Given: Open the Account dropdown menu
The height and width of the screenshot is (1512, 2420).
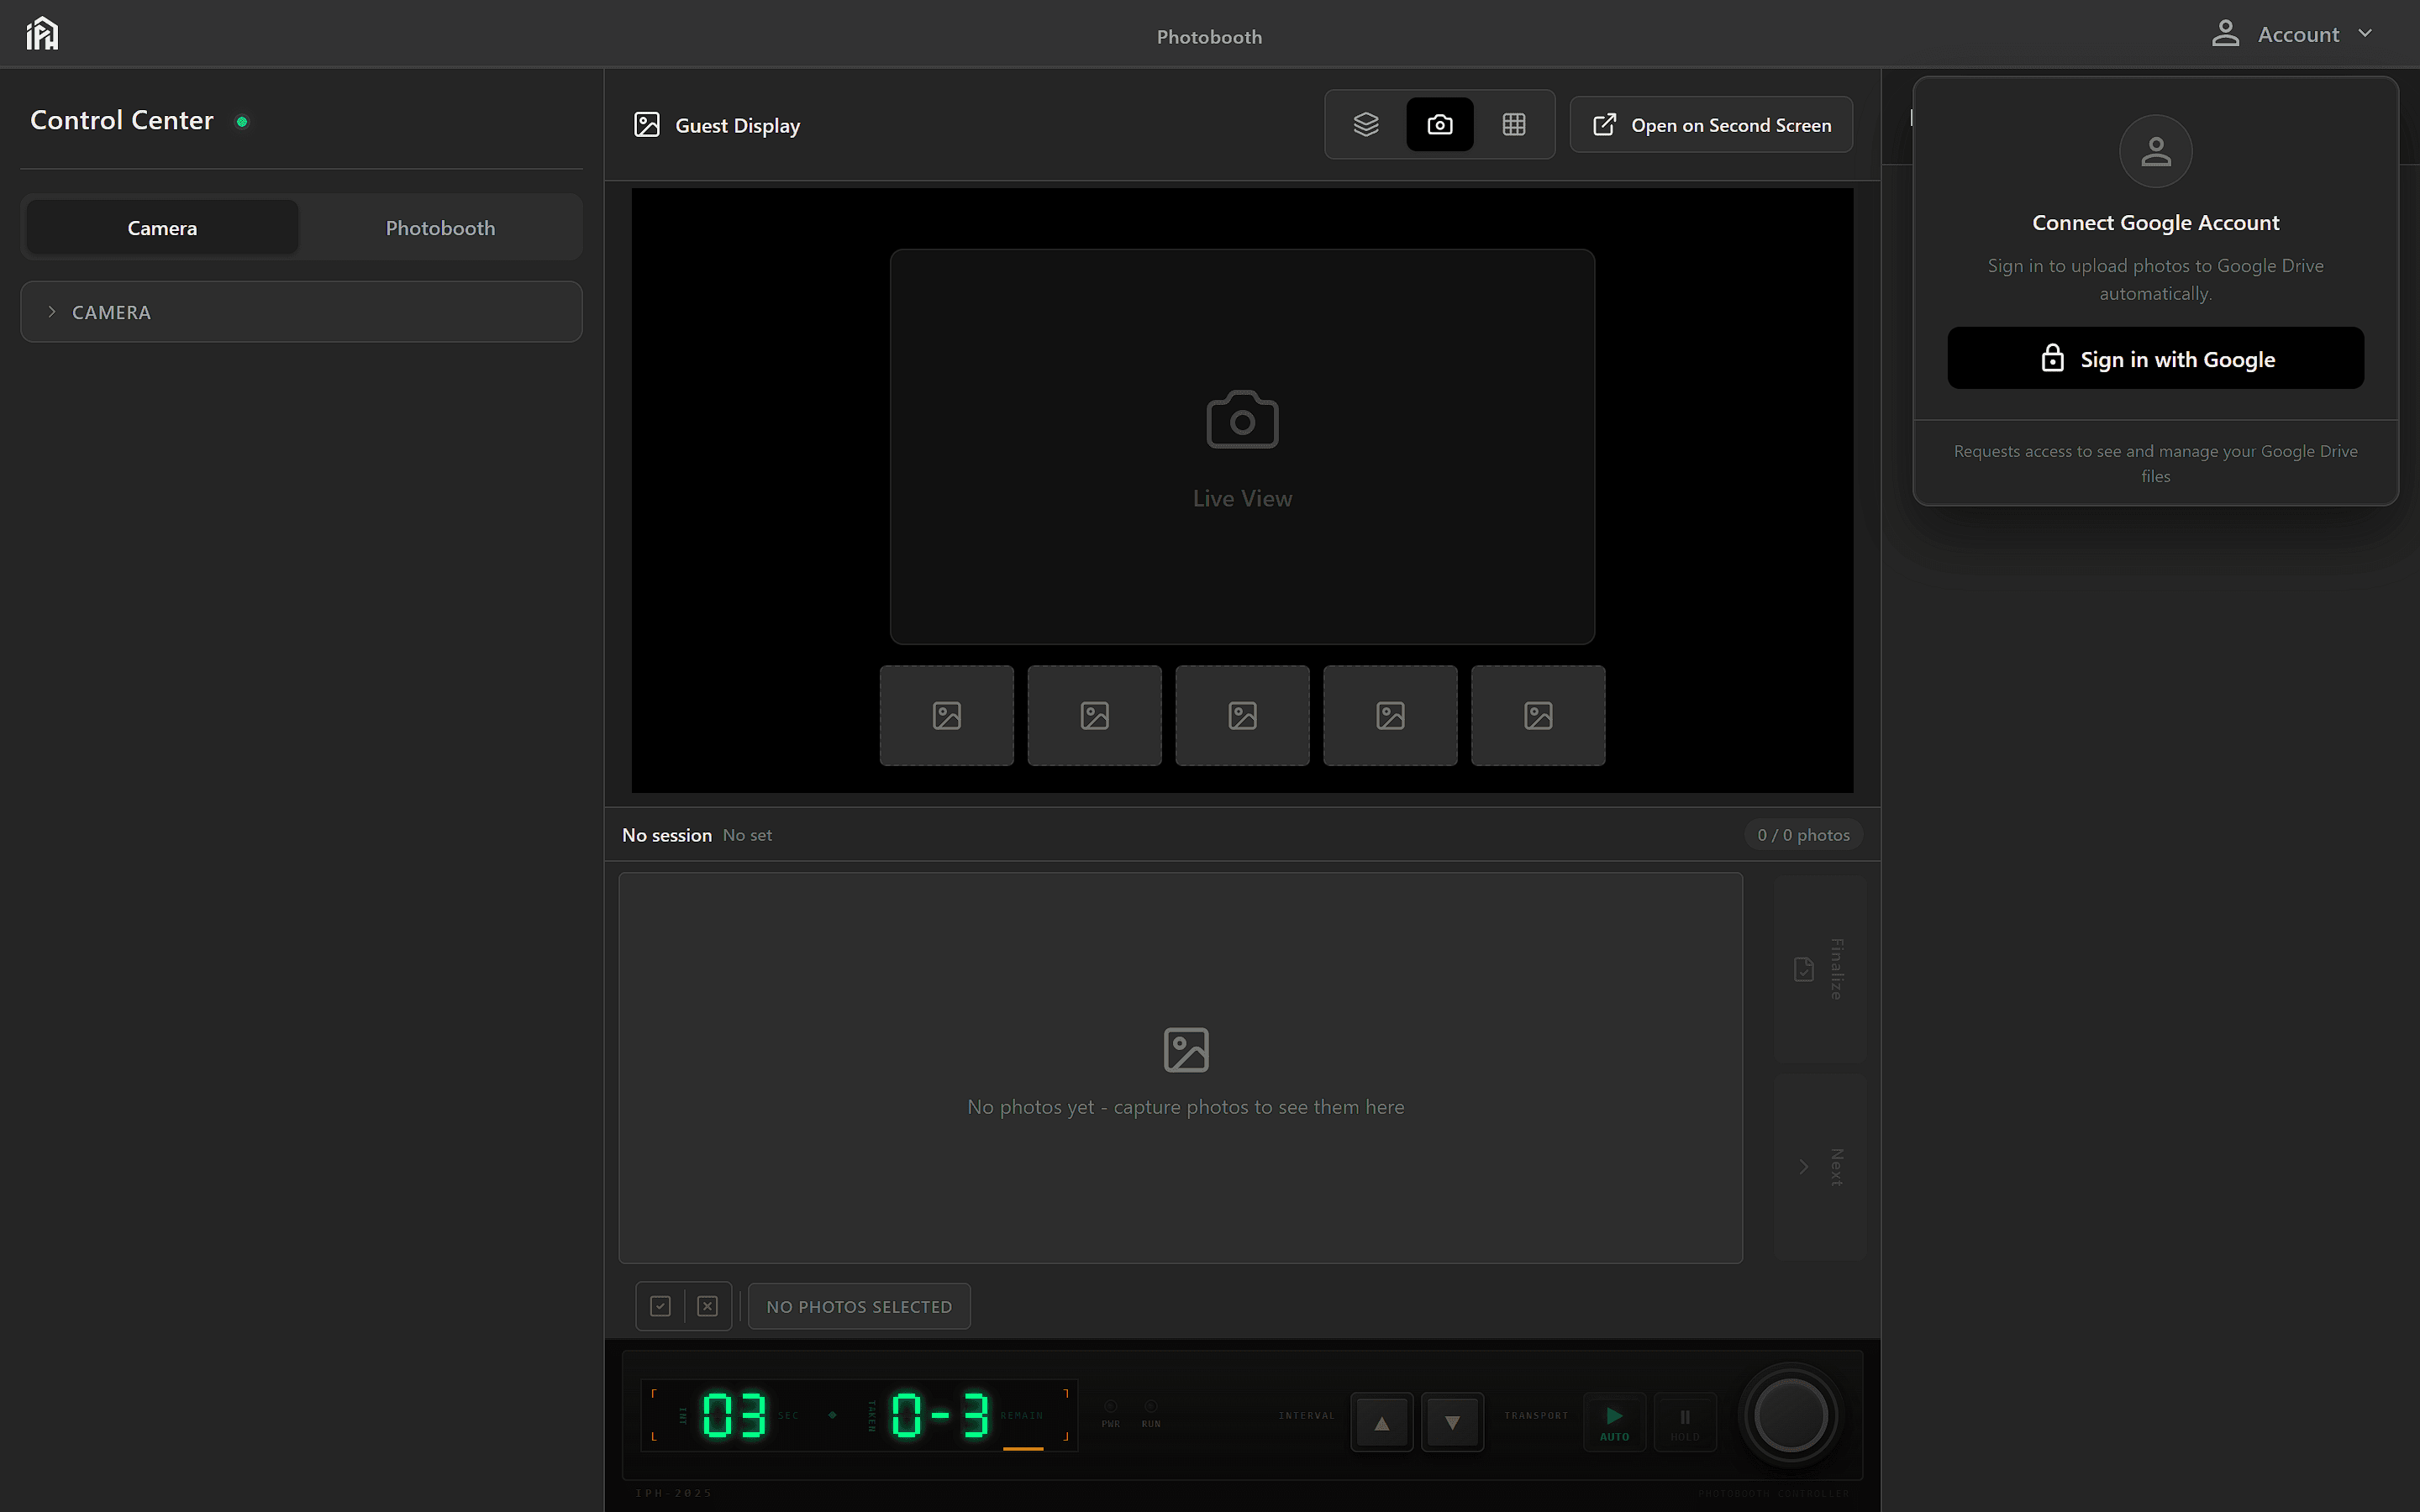Looking at the screenshot, I should (x=2292, y=34).
